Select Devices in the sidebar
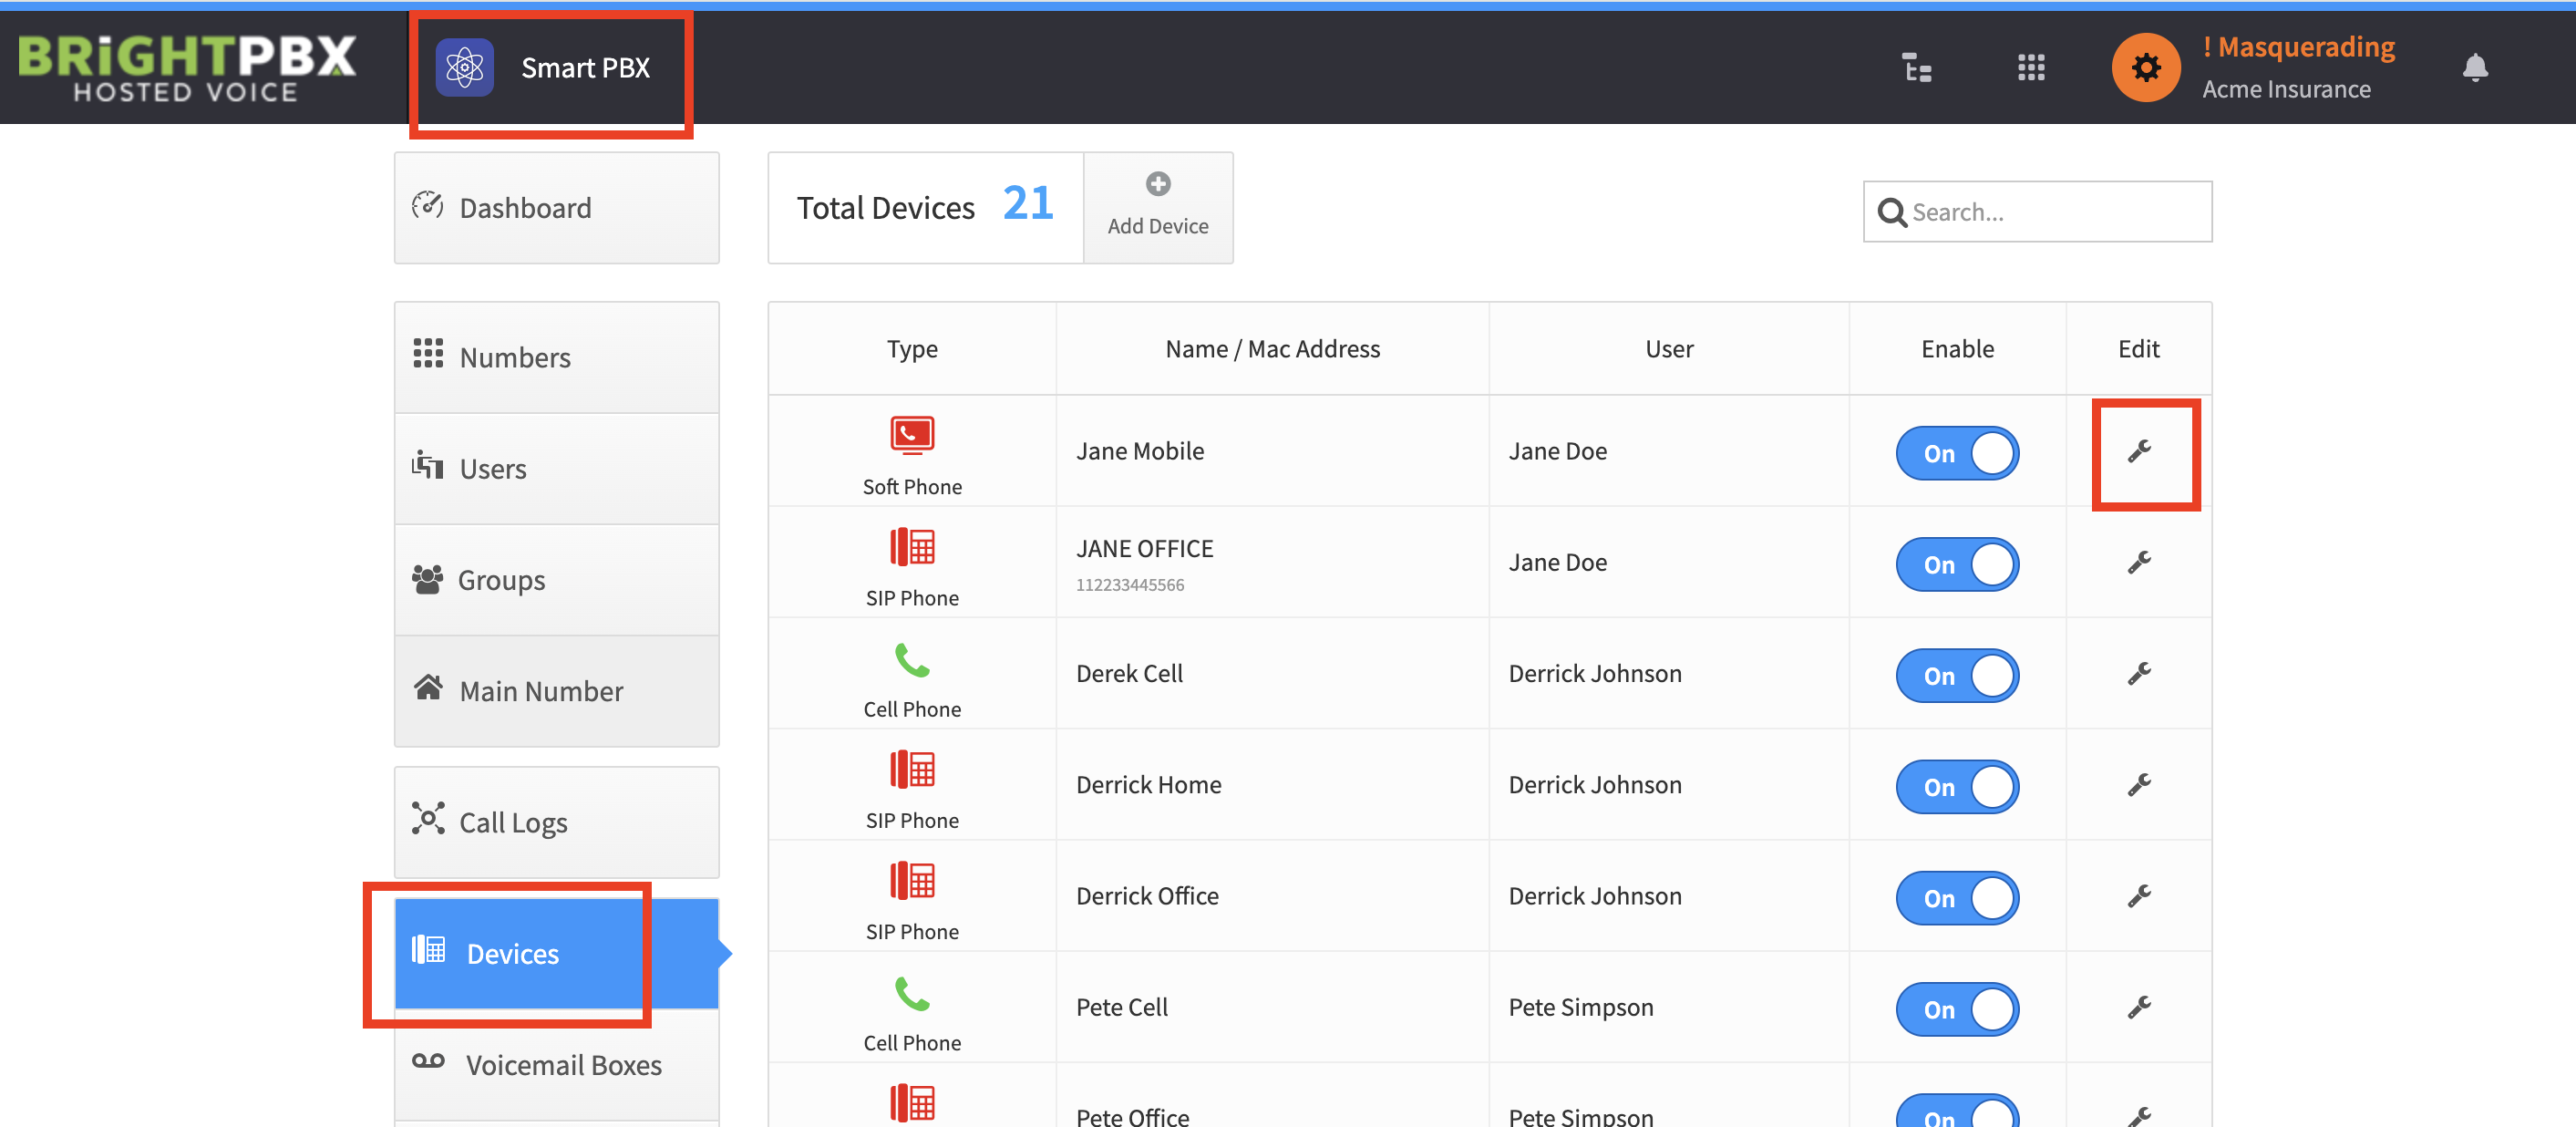Image resolution: width=2576 pixels, height=1127 pixels. (x=556, y=953)
